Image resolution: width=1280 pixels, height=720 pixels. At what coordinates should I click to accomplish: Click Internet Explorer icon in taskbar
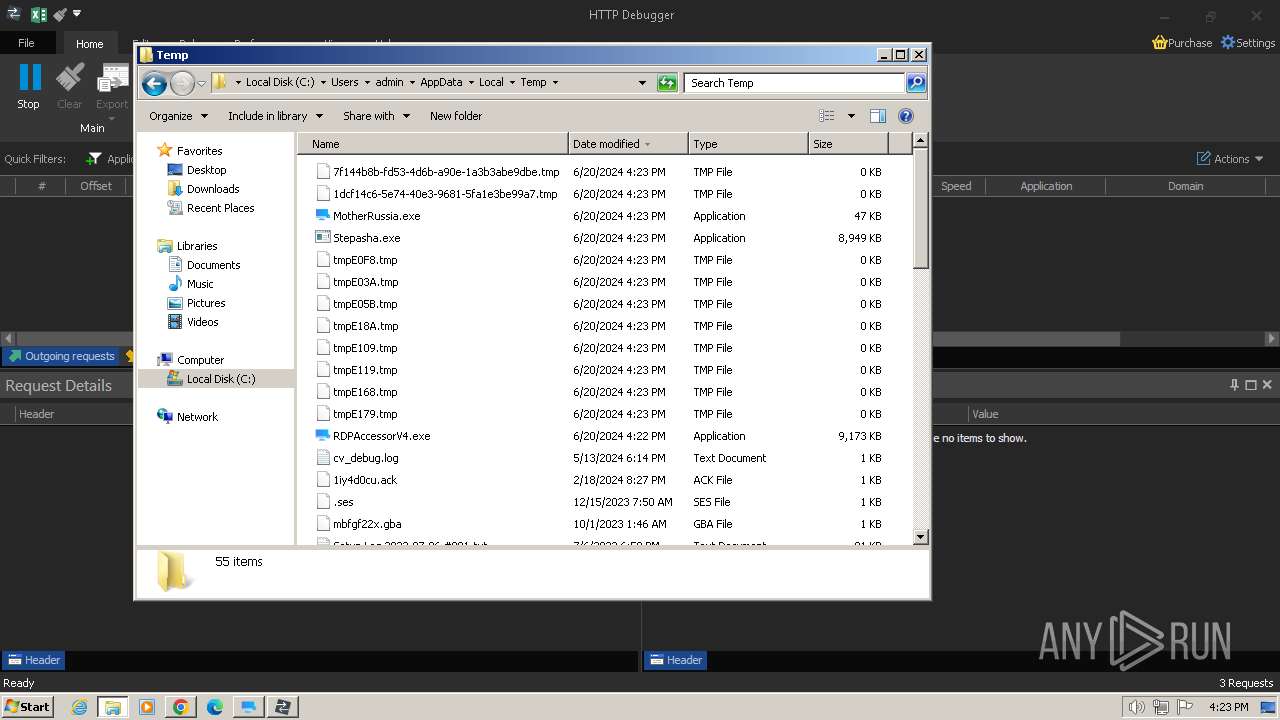[79, 707]
